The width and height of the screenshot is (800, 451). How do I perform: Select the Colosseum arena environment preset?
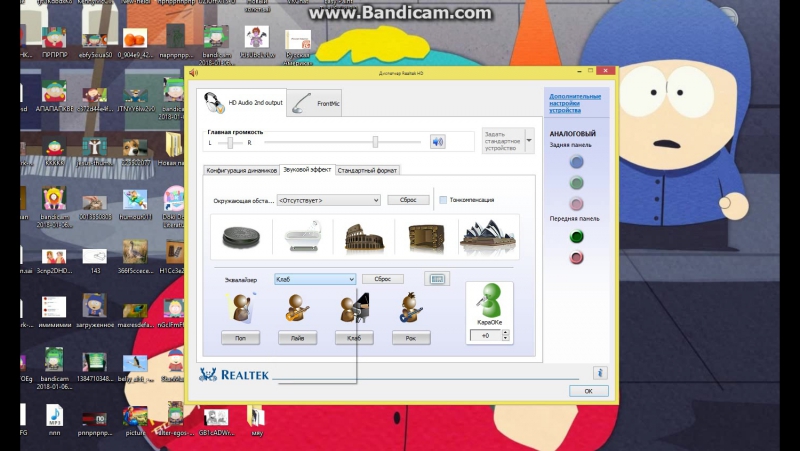364,237
